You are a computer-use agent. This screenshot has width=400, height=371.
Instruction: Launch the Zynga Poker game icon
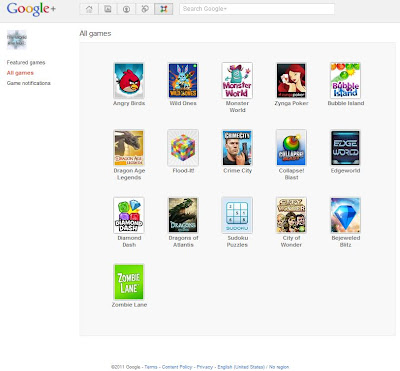tap(291, 80)
